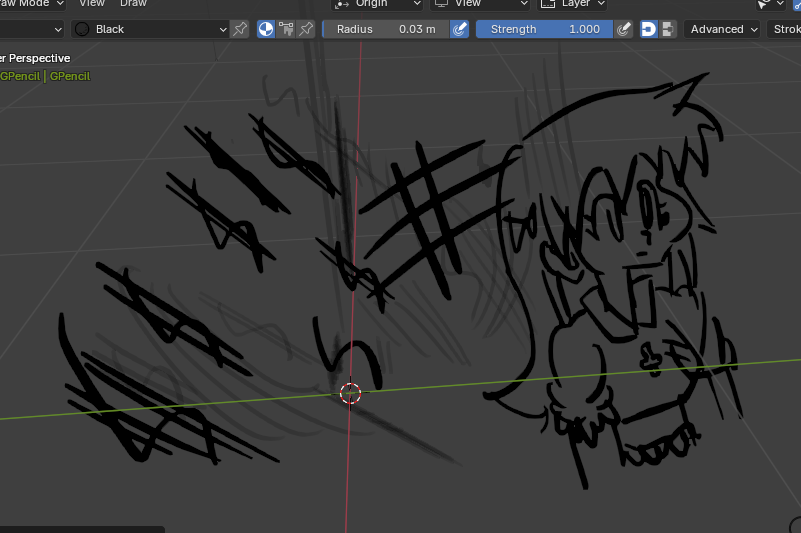Open the Stroke settings dropdown
This screenshot has width=801, height=533.
(x=784, y=29)
